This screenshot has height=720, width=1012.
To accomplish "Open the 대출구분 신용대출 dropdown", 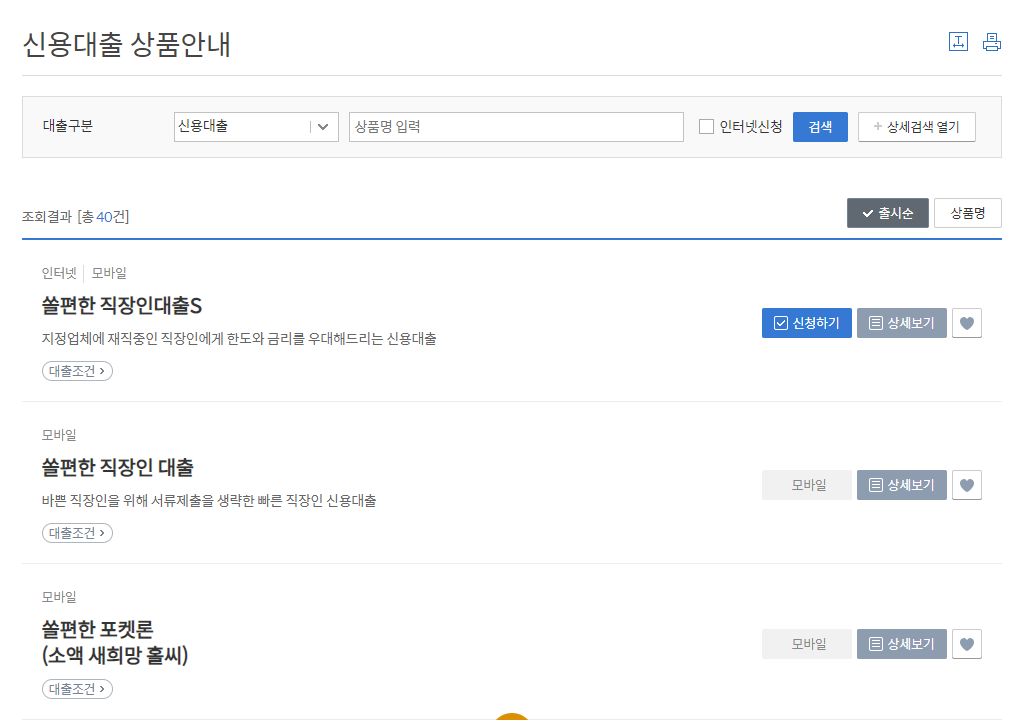I will (x=256, y=126).
